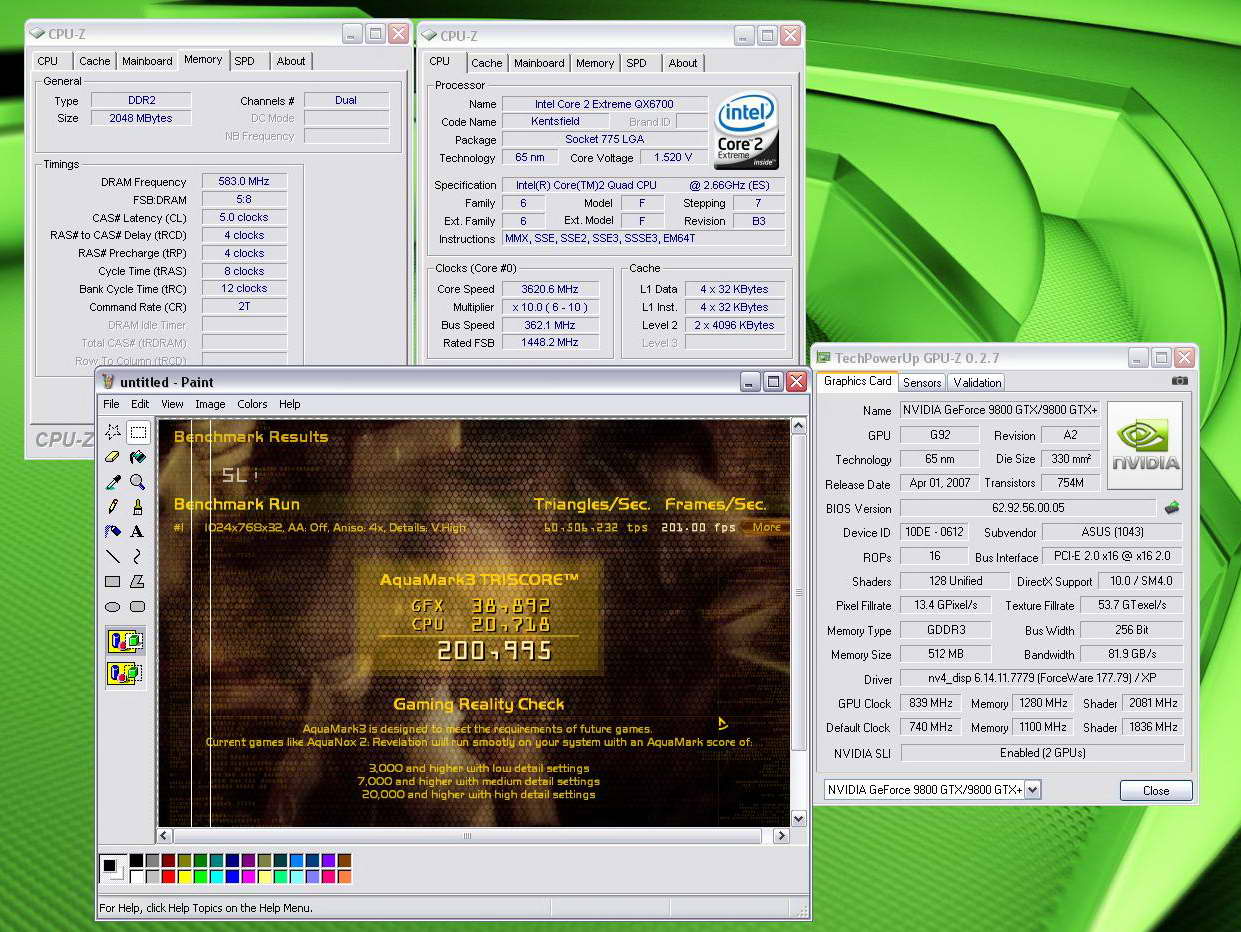1241x932 pixels.
Task: Click the GPU-Z camera screenshot icon
Action: [1180, 381]
